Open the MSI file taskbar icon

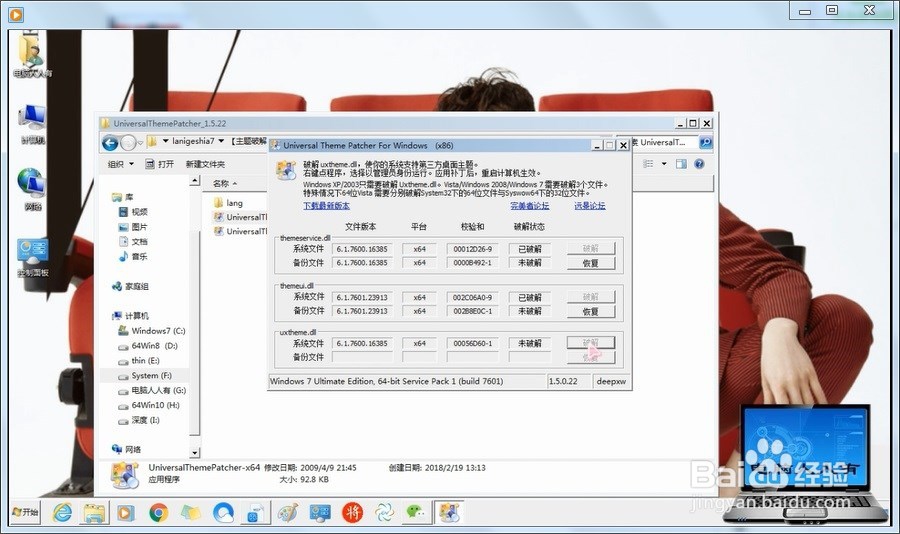(255, 512)
